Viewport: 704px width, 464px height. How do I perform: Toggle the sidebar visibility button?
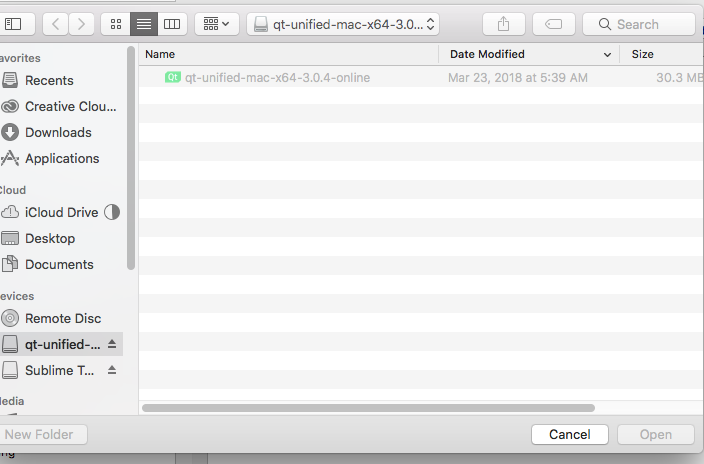click(15, 24)
